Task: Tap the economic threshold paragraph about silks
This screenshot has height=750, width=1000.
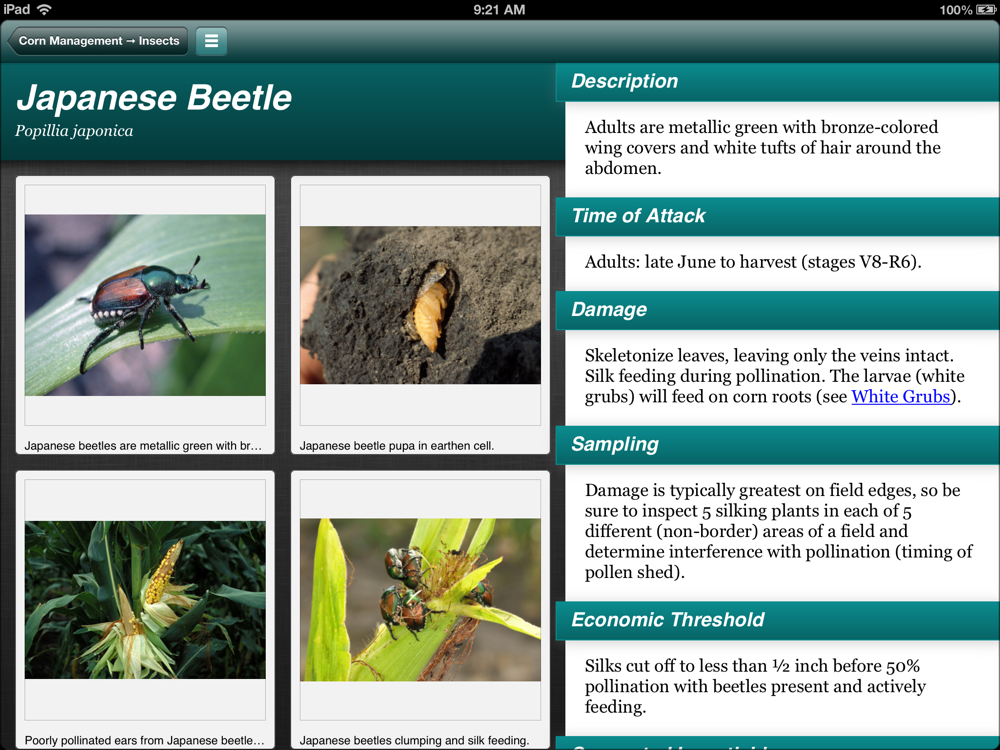Action: [755, 686]
